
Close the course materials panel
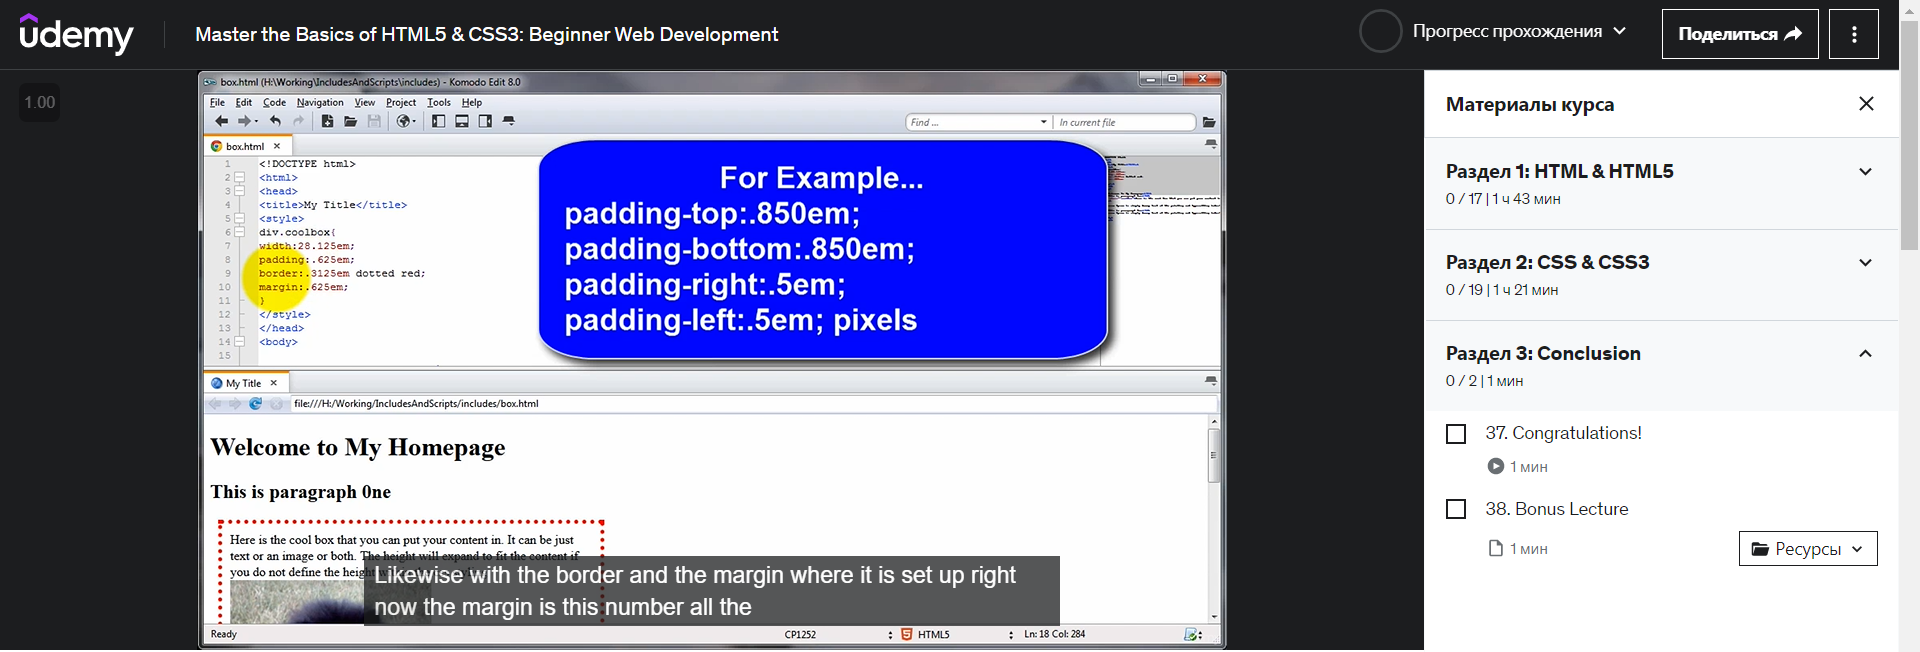point(1866,104)
